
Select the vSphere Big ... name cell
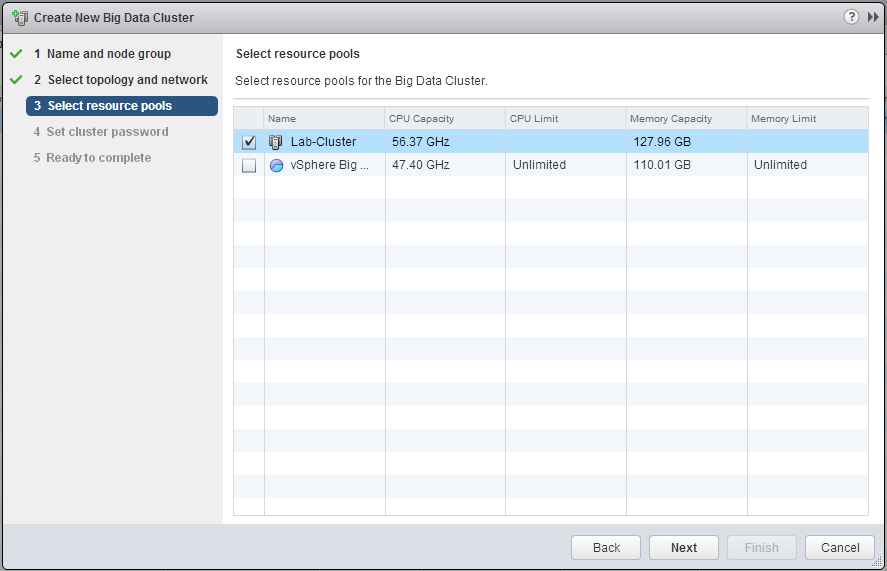(x=325, y=165)
